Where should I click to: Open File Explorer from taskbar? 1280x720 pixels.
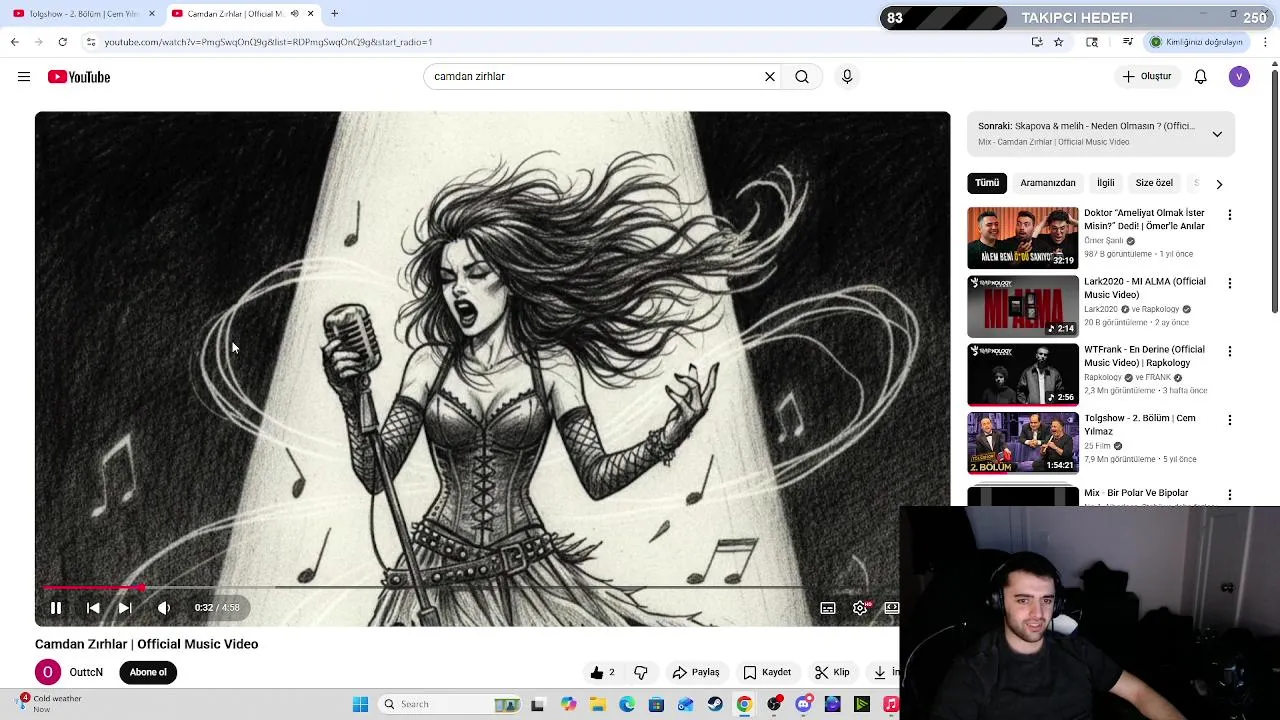click(x=598, y=704)
